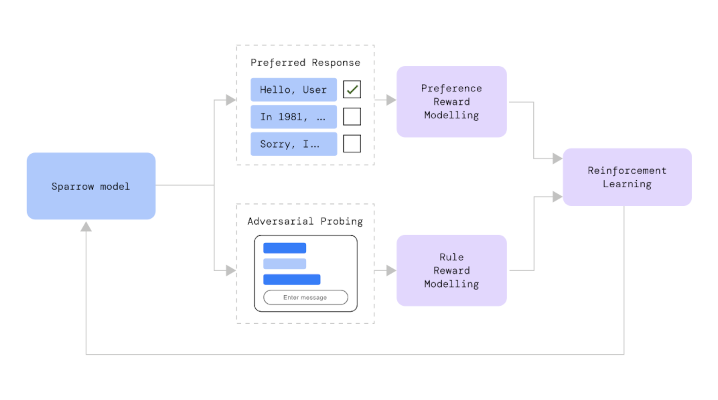
Task: Select the 'Sorry, I...' response option
Action: point(293,144)
